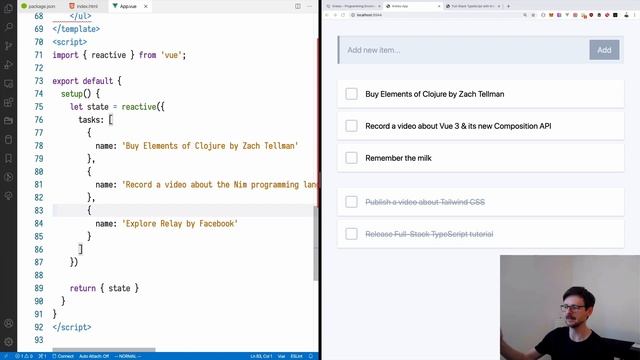Click the bookmark icon in the activity bar

tap(8, 158)
